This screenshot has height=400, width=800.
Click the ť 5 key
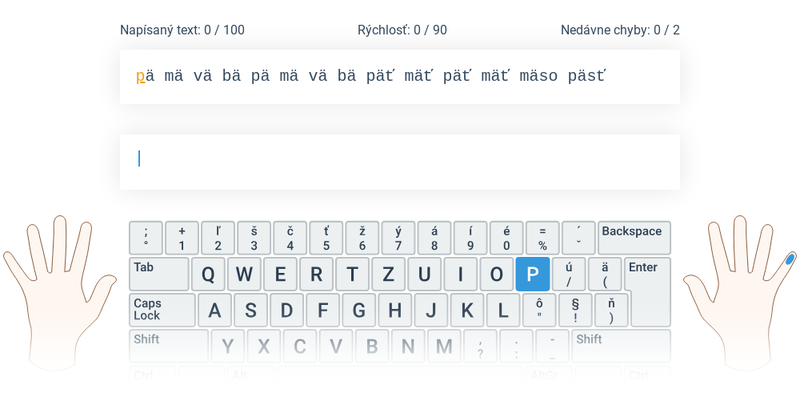click(x=327, y=238)
